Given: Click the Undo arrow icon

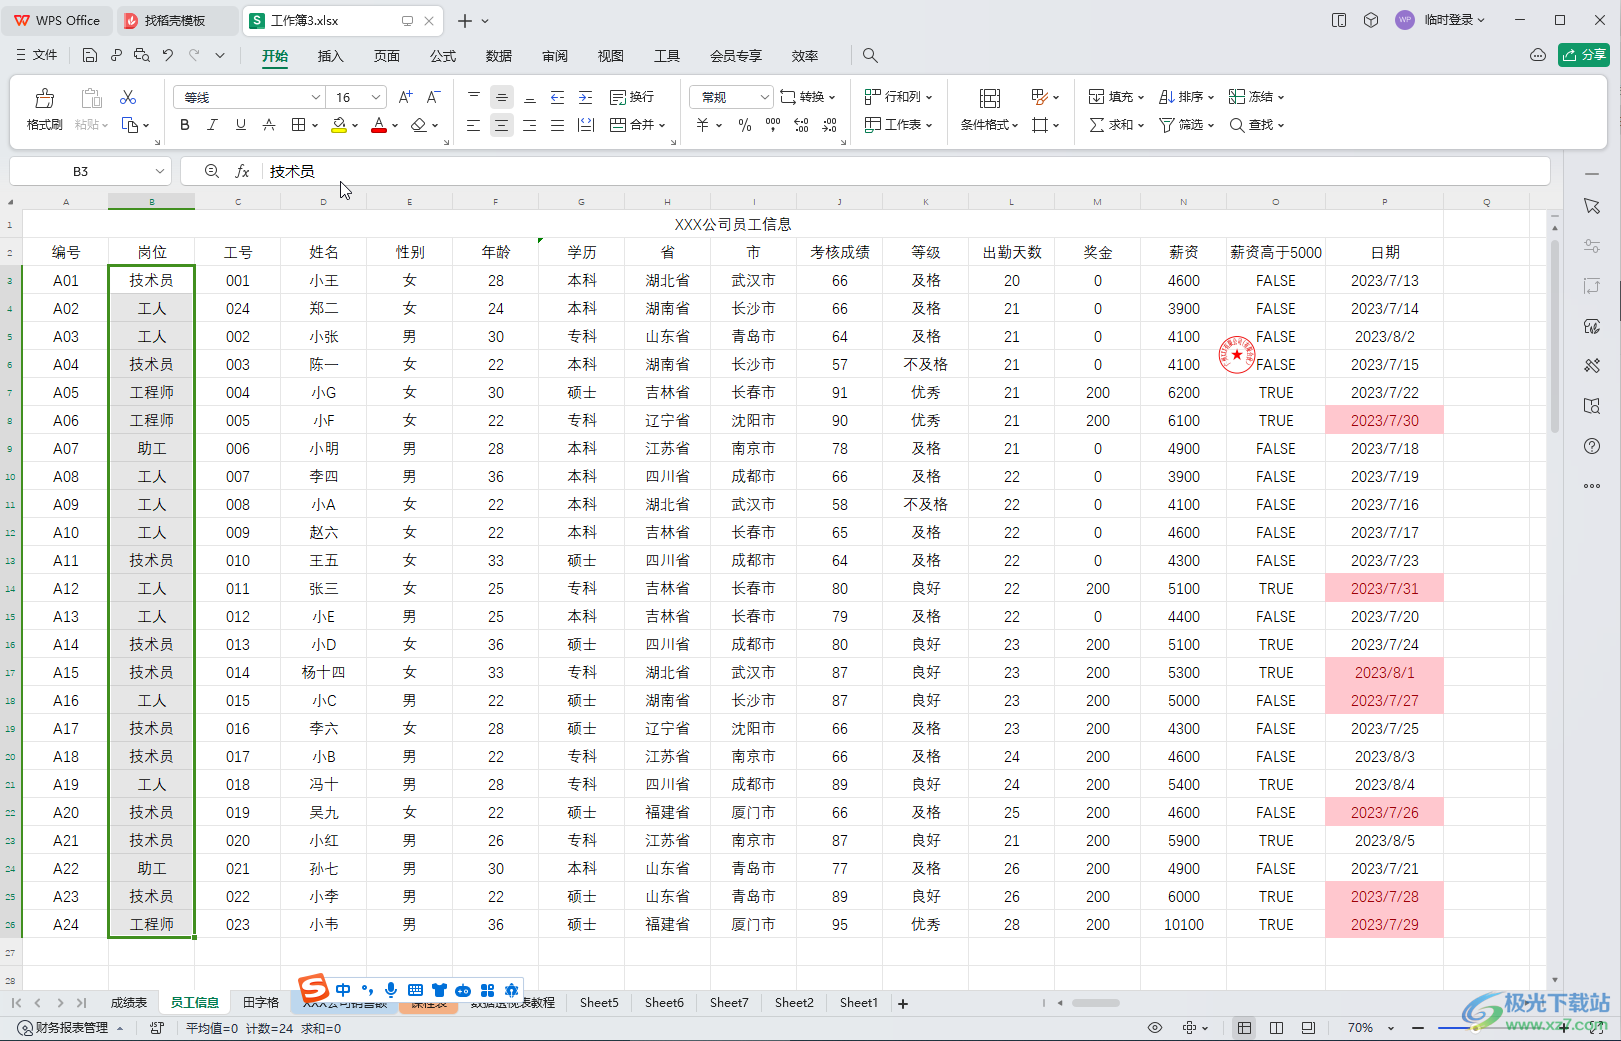Looking at the screenshot, I should coord(168,56).
